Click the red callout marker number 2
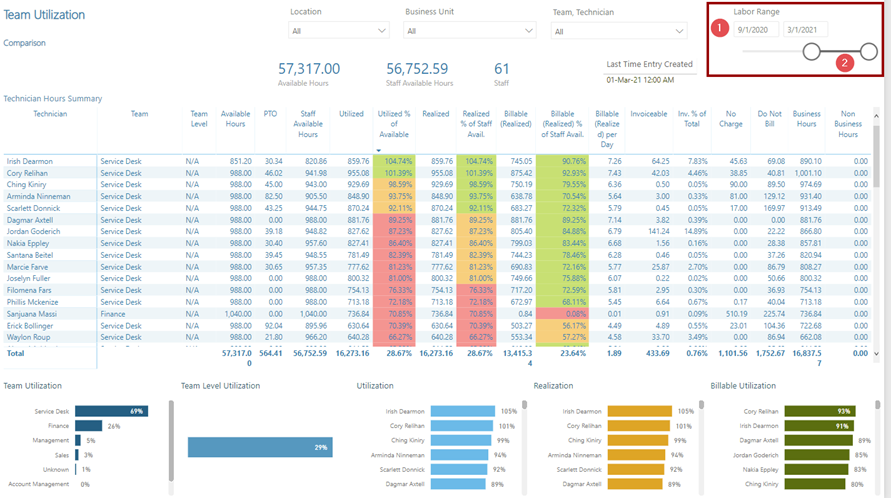 point(844,63)
